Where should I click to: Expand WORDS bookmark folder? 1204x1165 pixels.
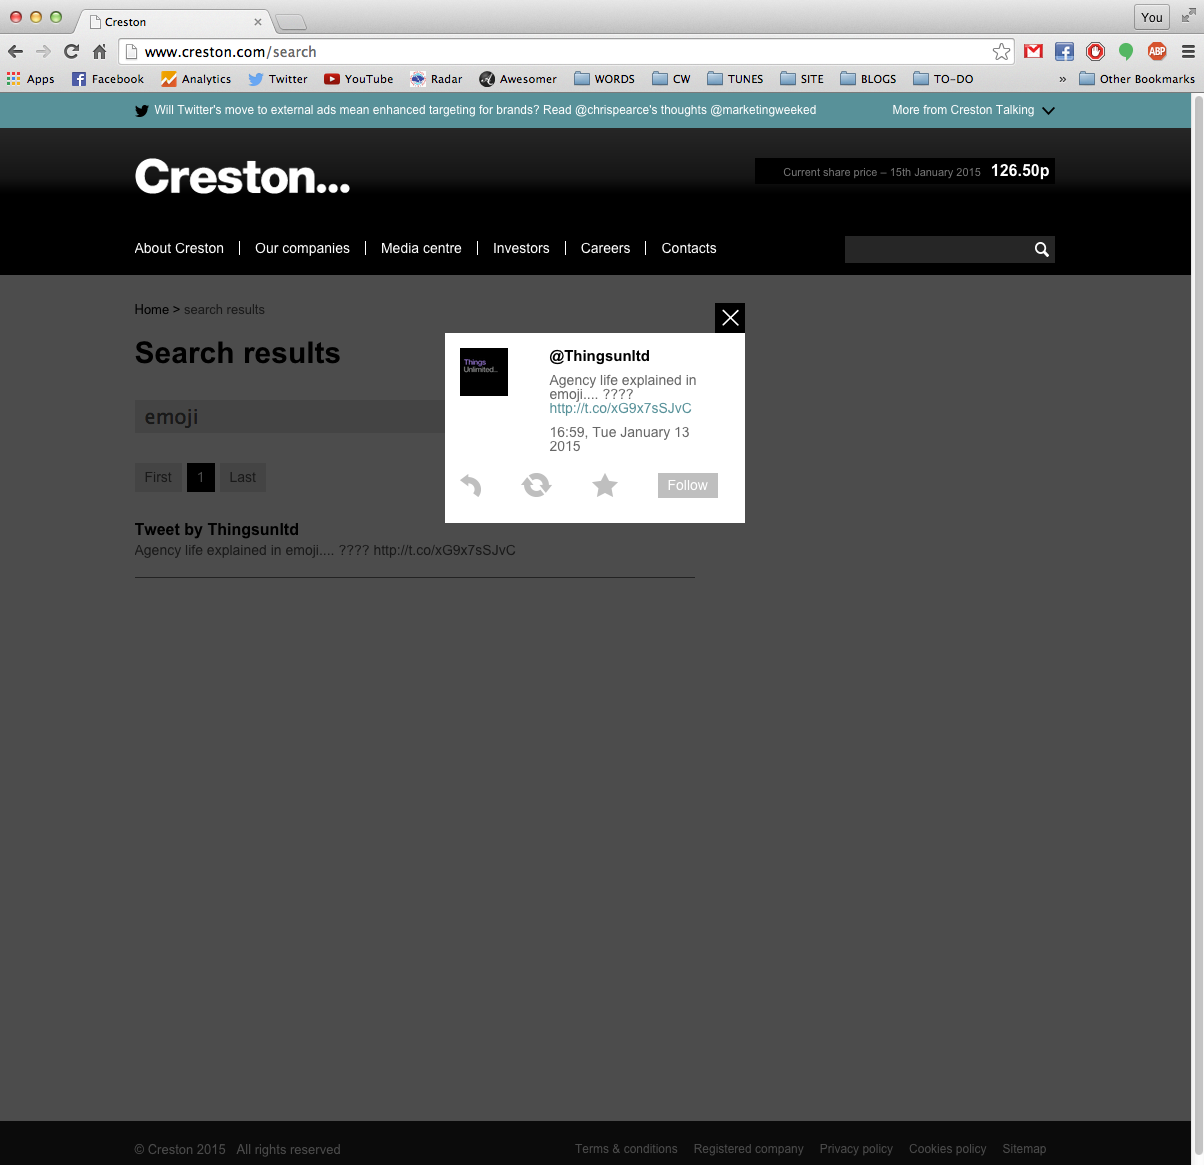[604, 79]
